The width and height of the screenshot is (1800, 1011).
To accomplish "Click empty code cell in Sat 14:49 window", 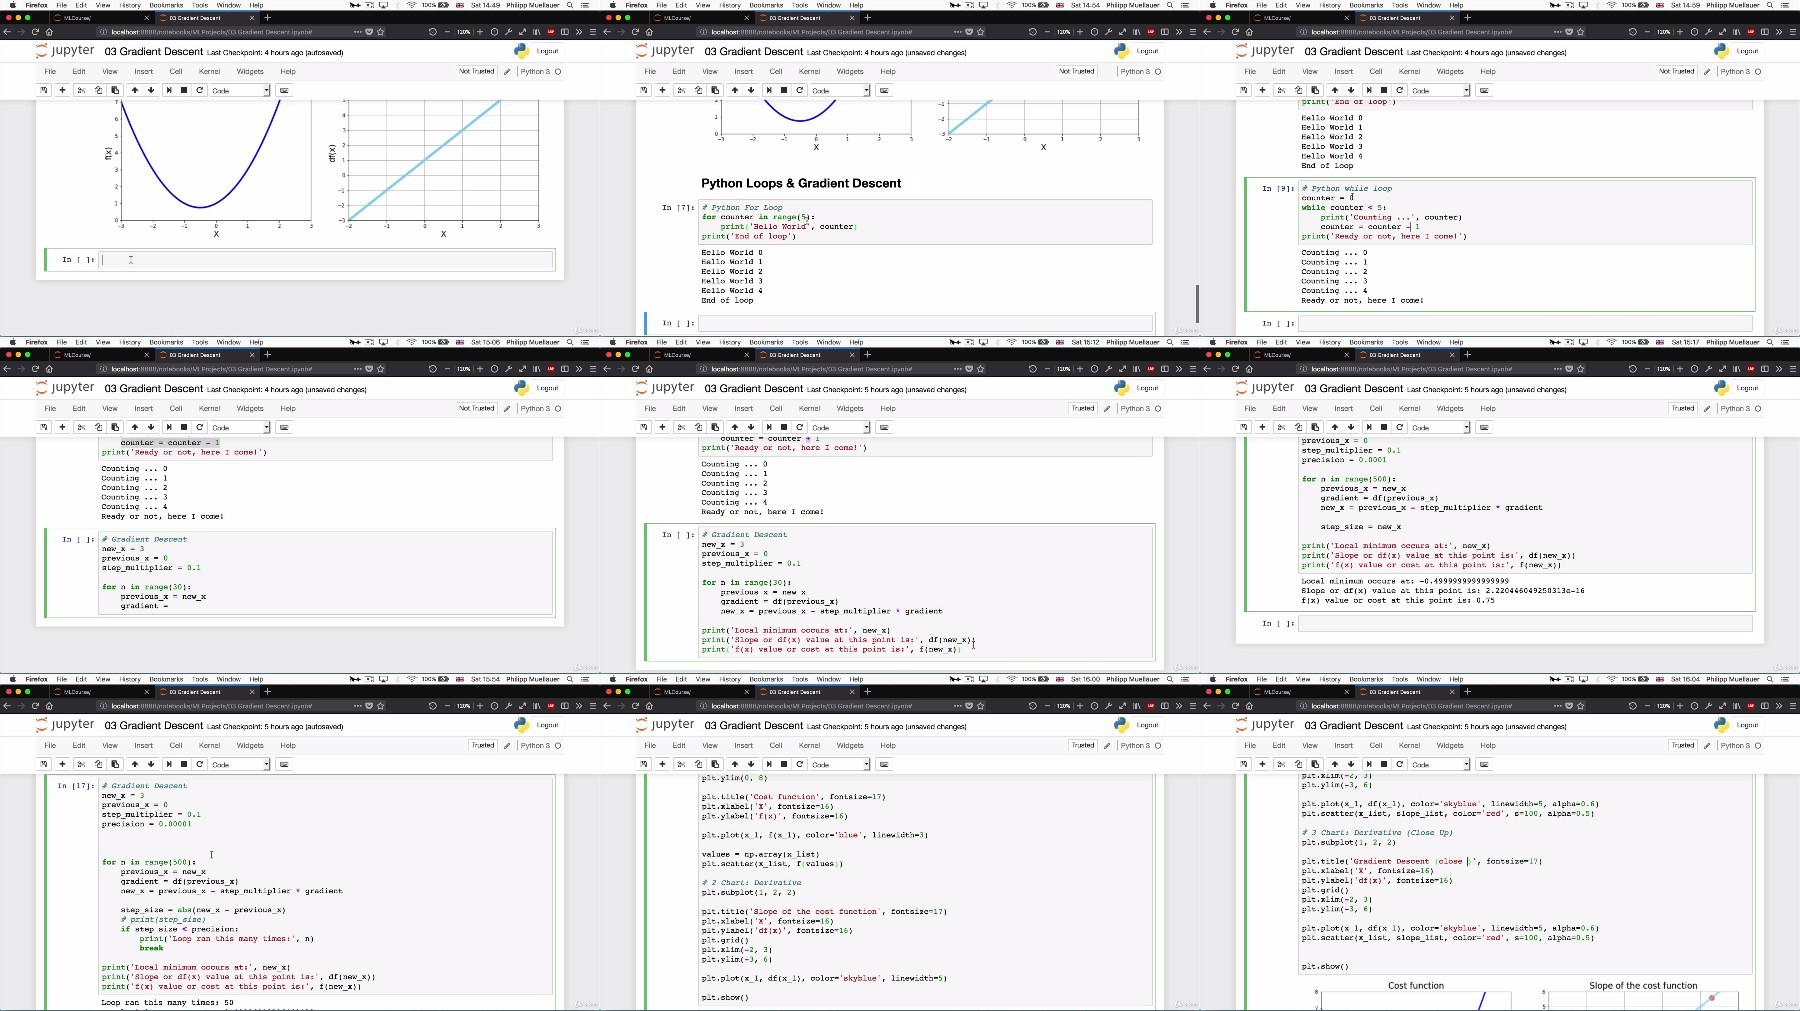I will click(327, 260).
